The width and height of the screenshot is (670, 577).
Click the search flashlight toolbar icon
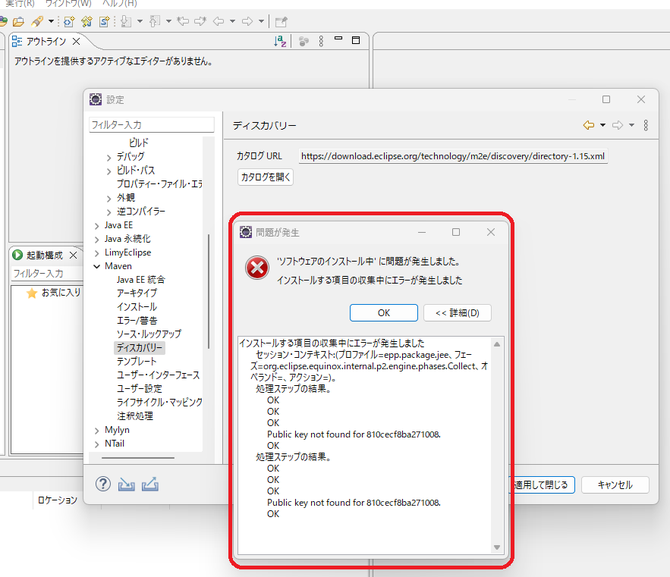(38, 21)
